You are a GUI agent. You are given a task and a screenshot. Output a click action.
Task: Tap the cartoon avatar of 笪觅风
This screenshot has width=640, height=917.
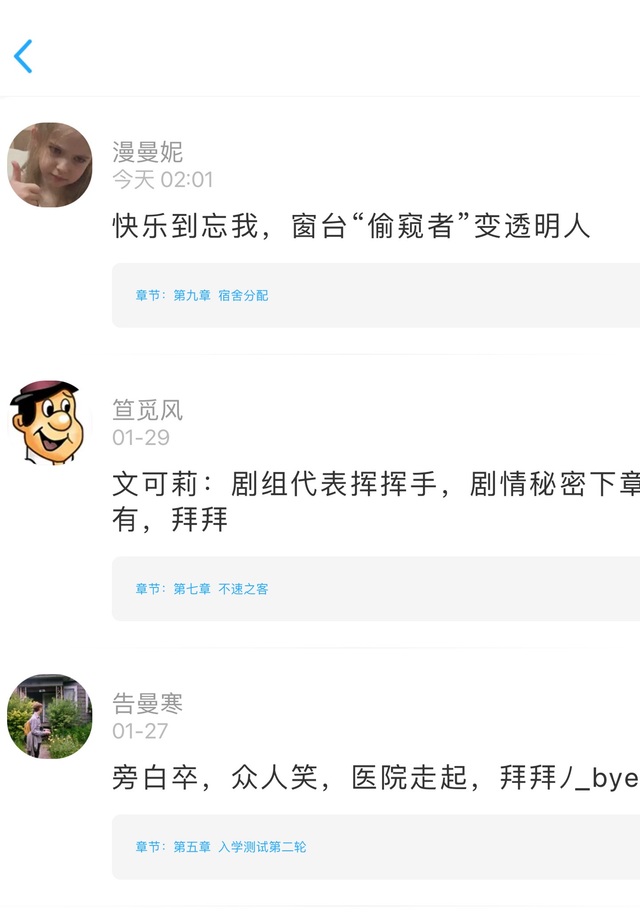click(x=50, y=423)
